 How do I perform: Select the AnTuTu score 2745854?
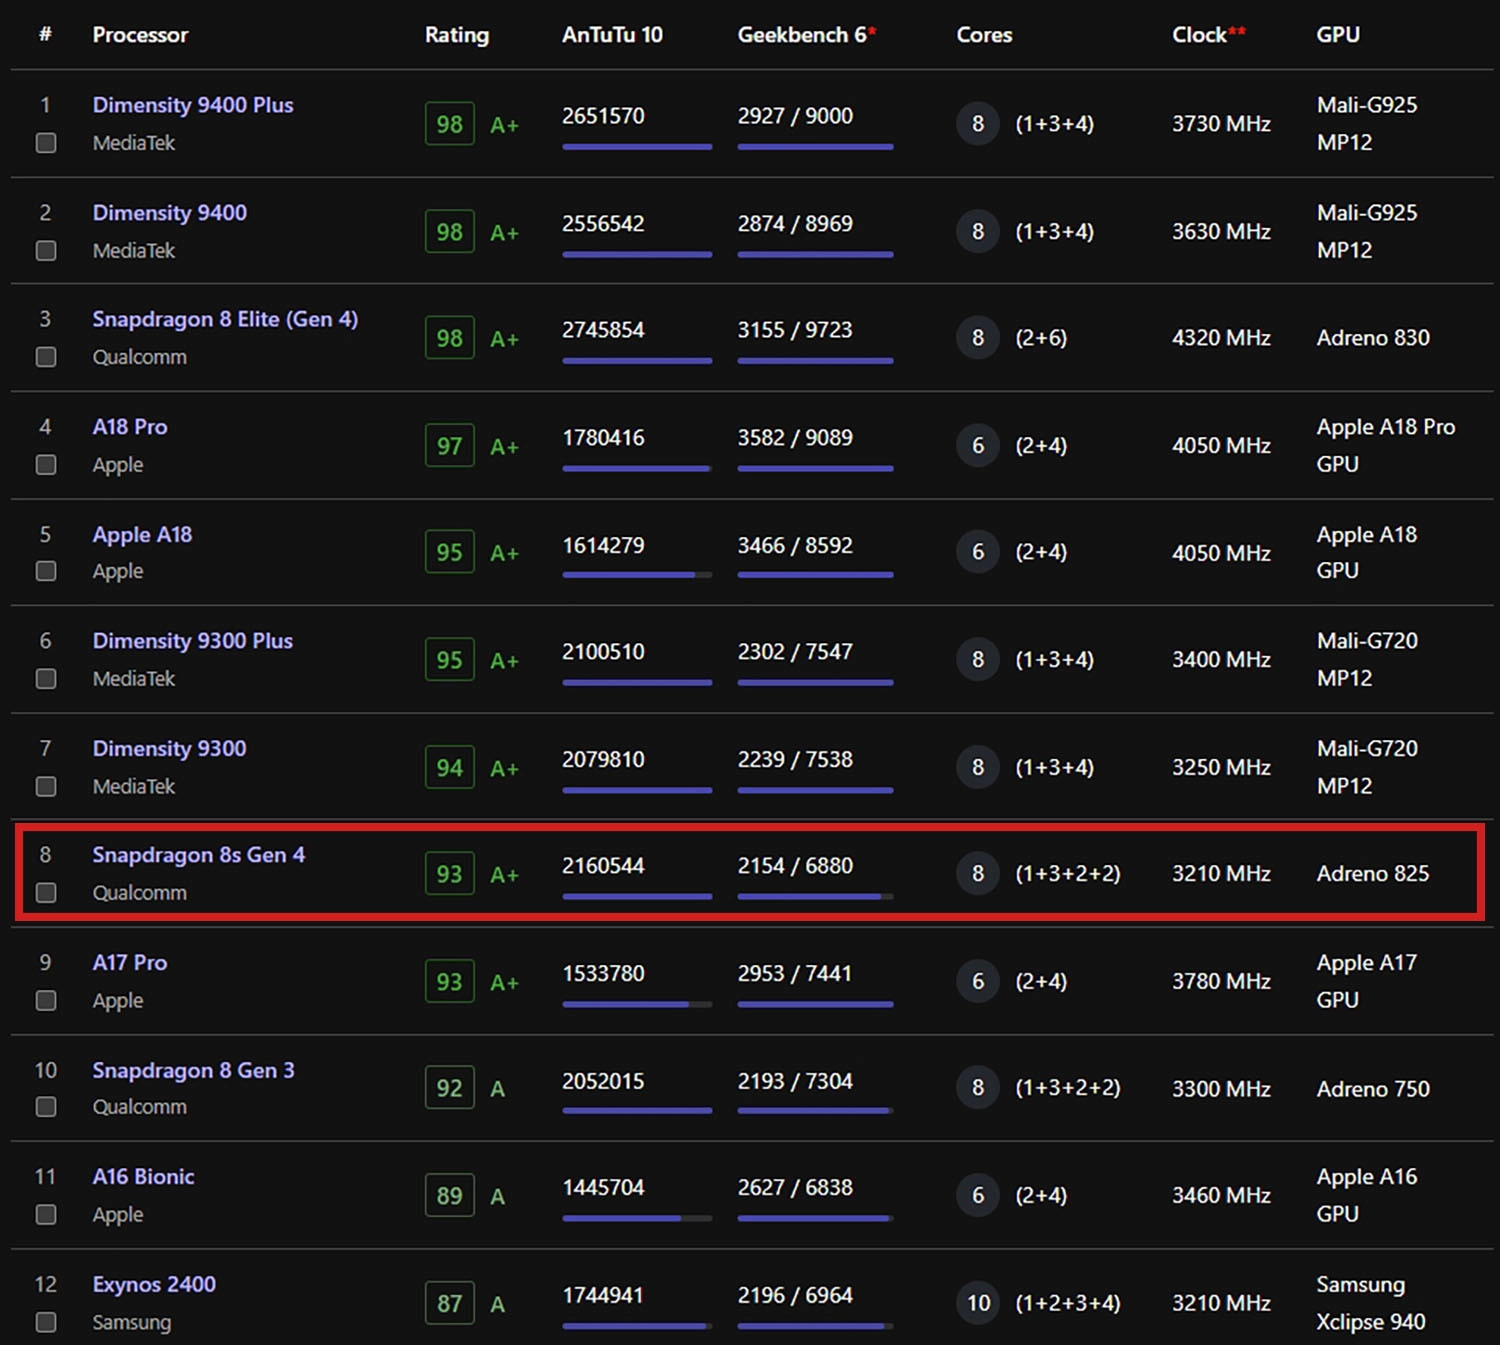tap(603, 330)
